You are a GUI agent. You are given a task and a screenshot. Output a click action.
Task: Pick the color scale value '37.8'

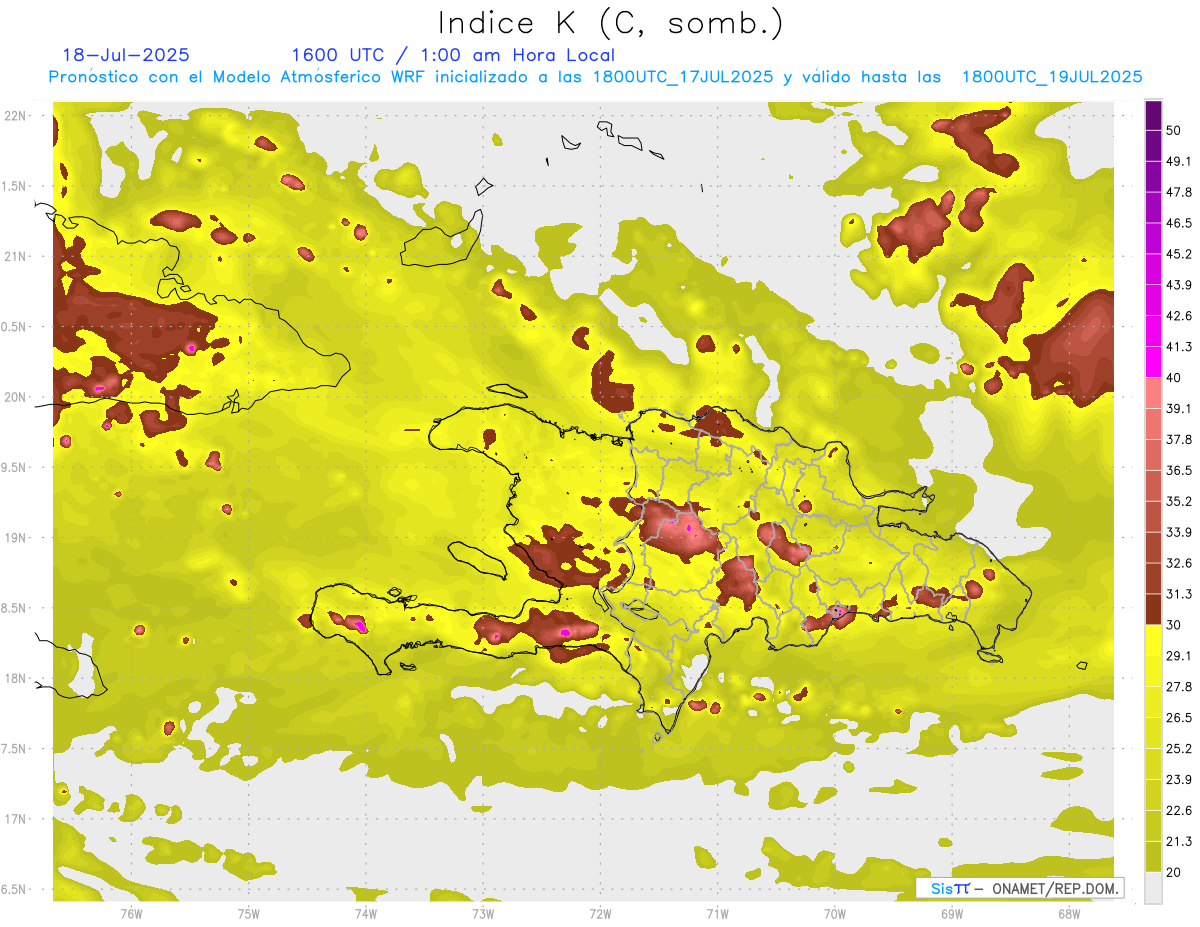pyautogui.click(x=1179, y=439)
